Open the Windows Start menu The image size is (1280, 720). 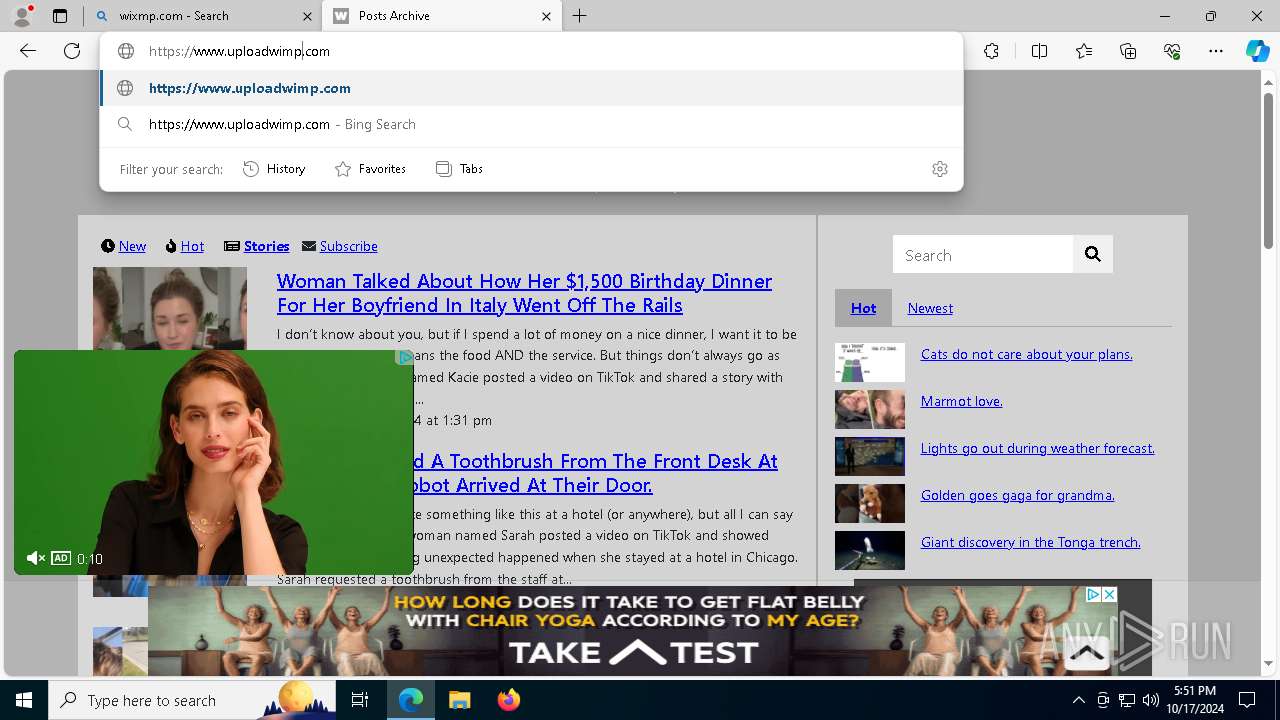(x=24, y=700)
